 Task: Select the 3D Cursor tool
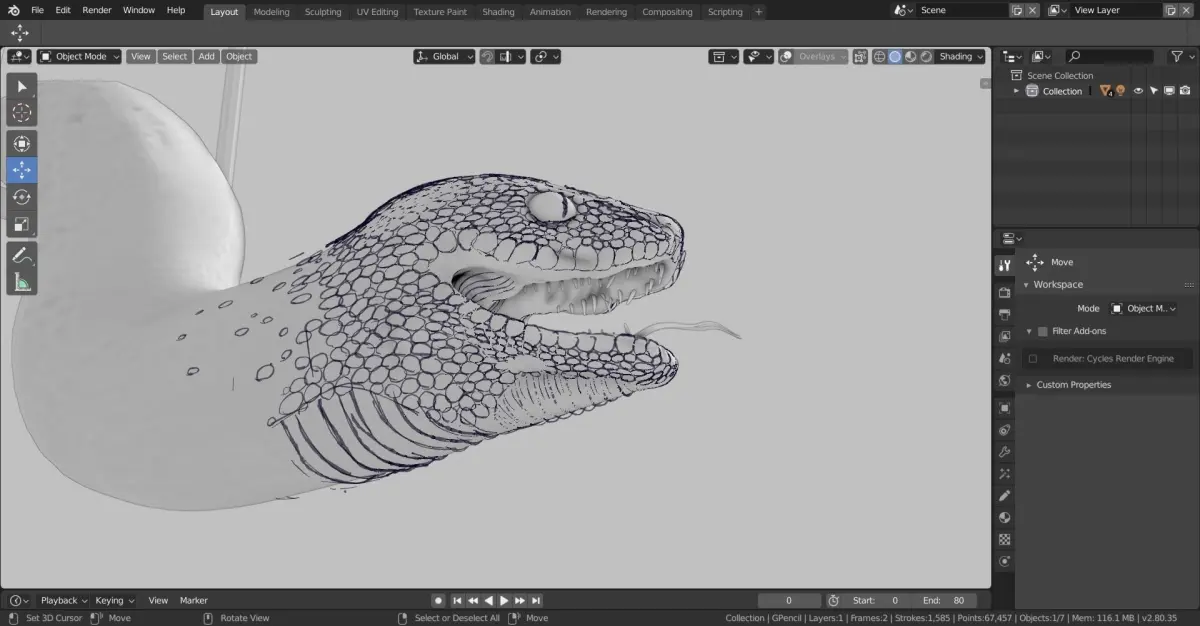[x=21, y=113]
